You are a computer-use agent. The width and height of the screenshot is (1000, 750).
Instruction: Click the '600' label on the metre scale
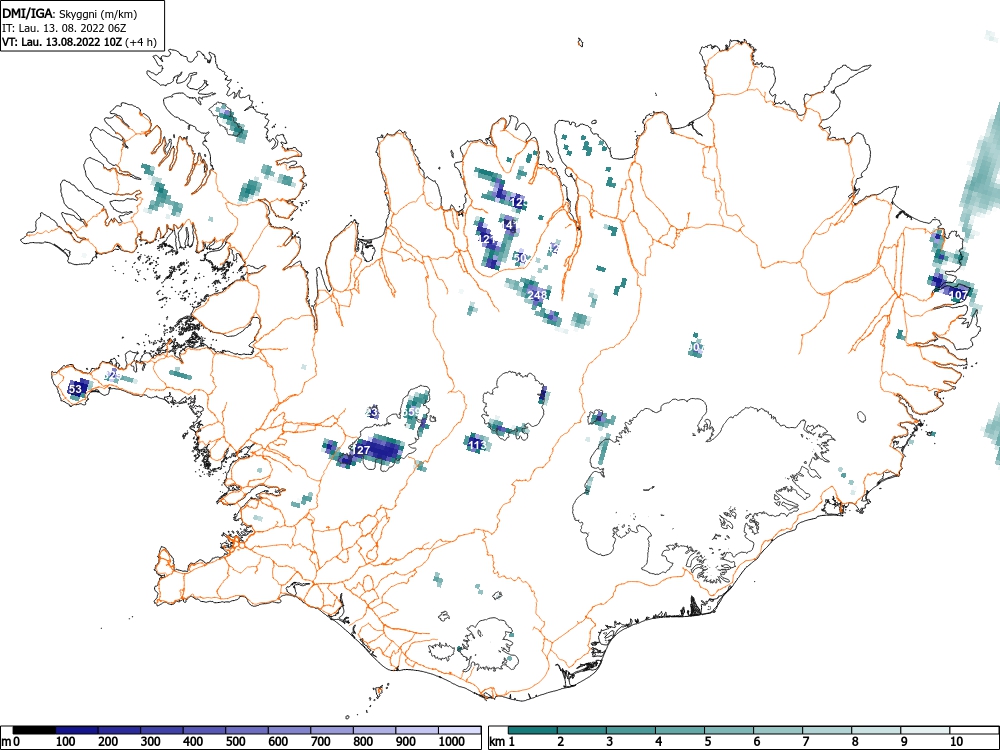(x=278, y=742)
